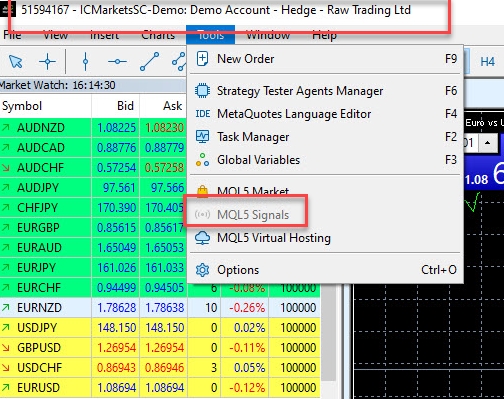Click the AUDNZD up-arrow direction icon
This screenshot has width=504, height=399.
click(6, 128)
